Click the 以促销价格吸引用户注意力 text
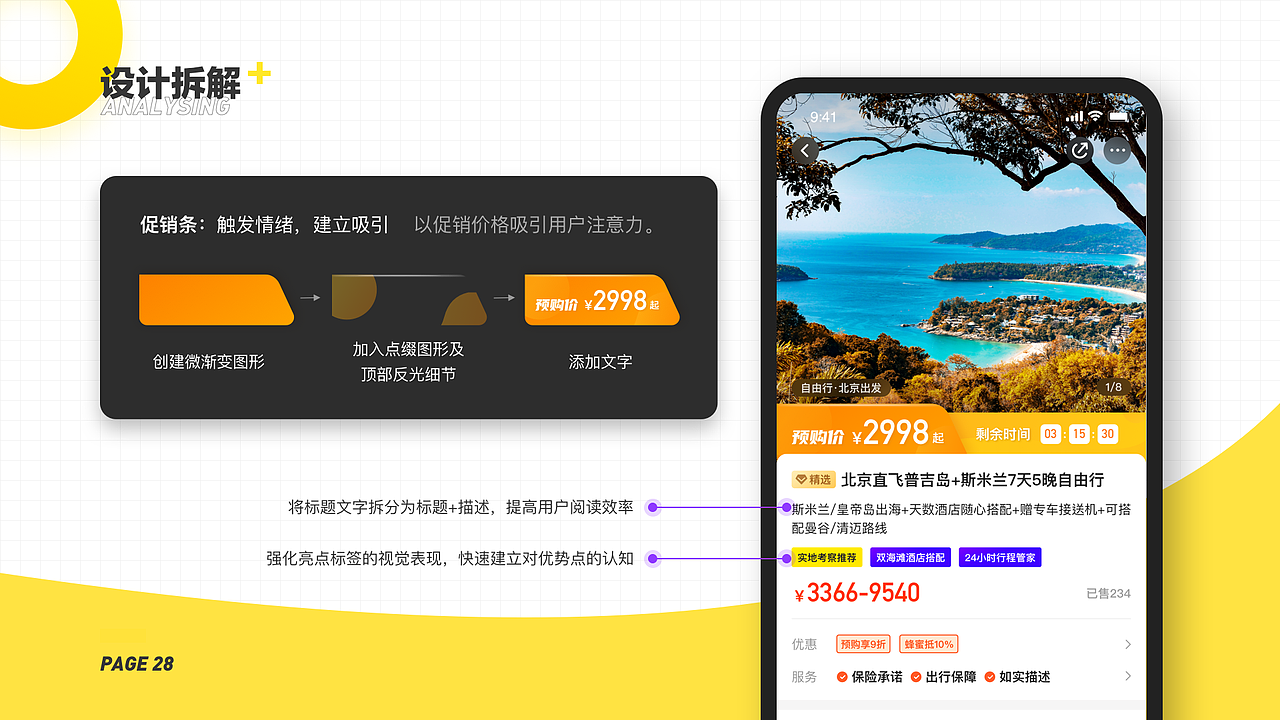The image size is (1280, 720). tap(536, 225)
